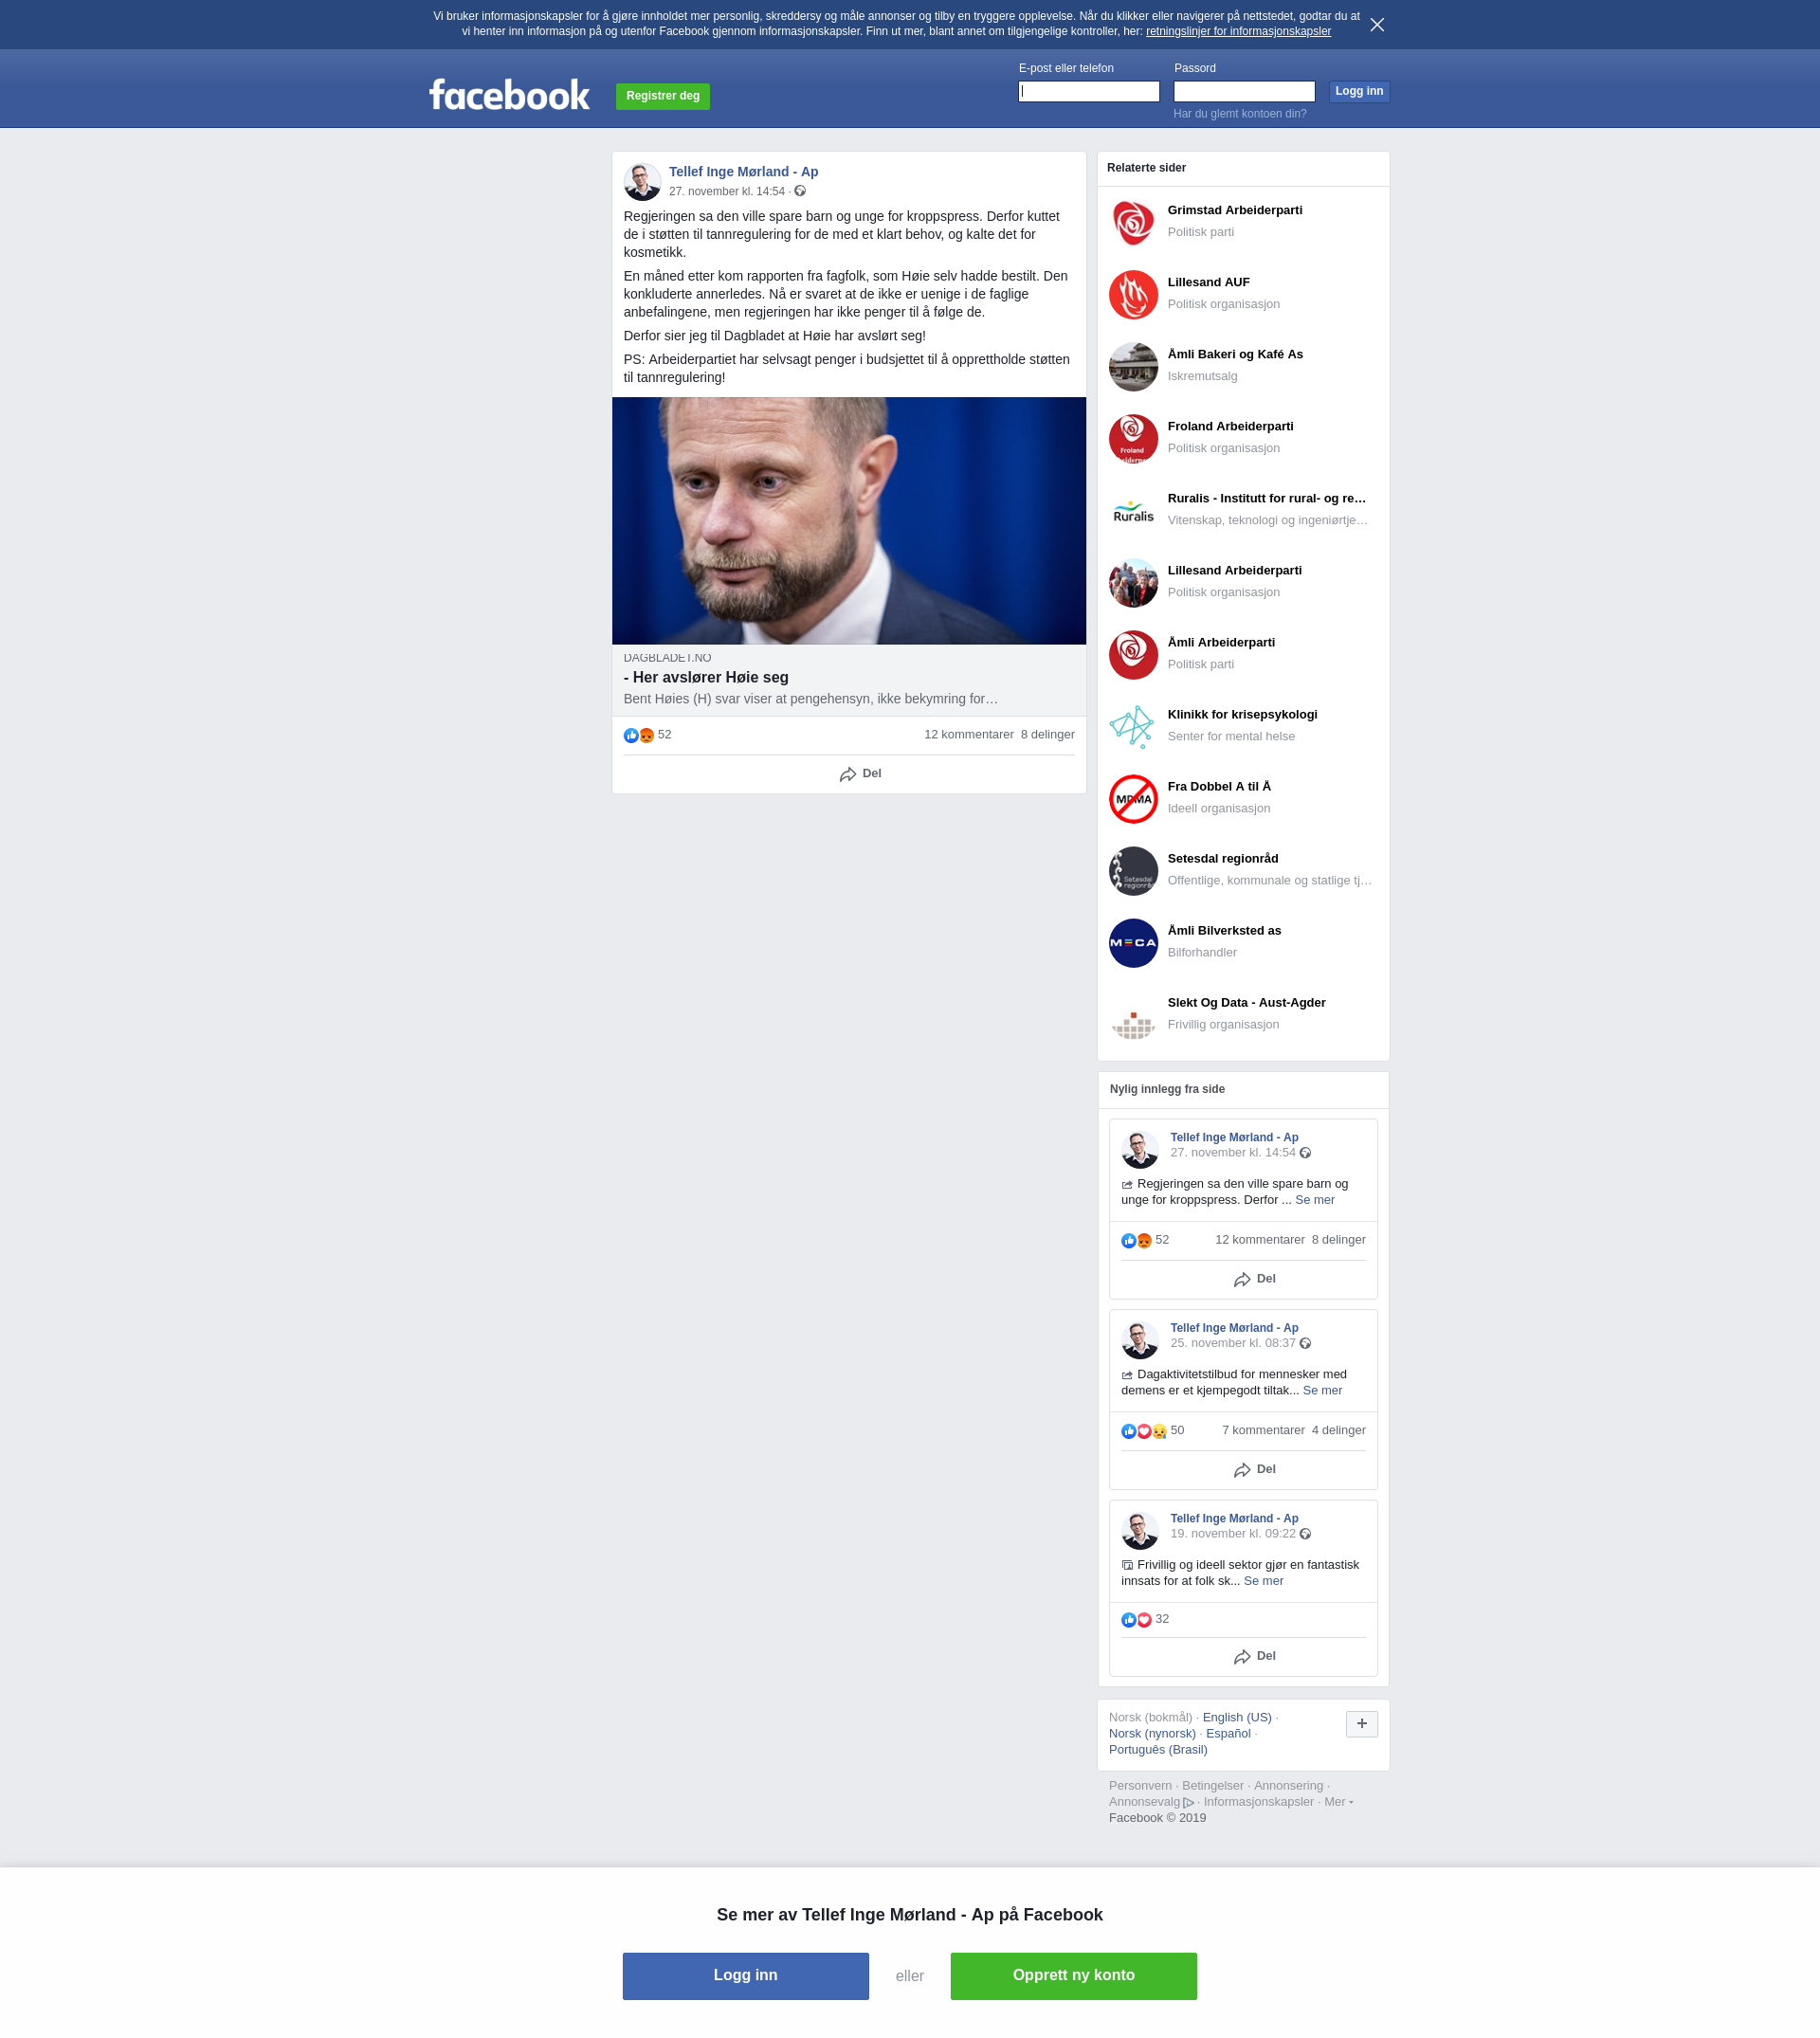
Task: Click reaction emojis on main post
Action: pyautogui.click(x=639, y=735)
